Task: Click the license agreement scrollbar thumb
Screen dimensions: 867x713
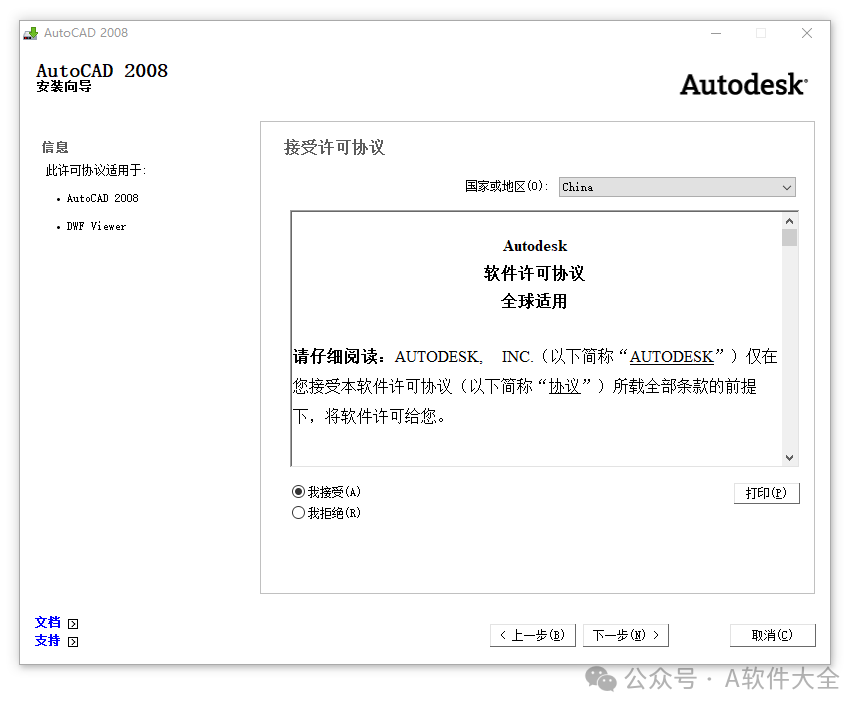Action: click(x=790, y=238)
